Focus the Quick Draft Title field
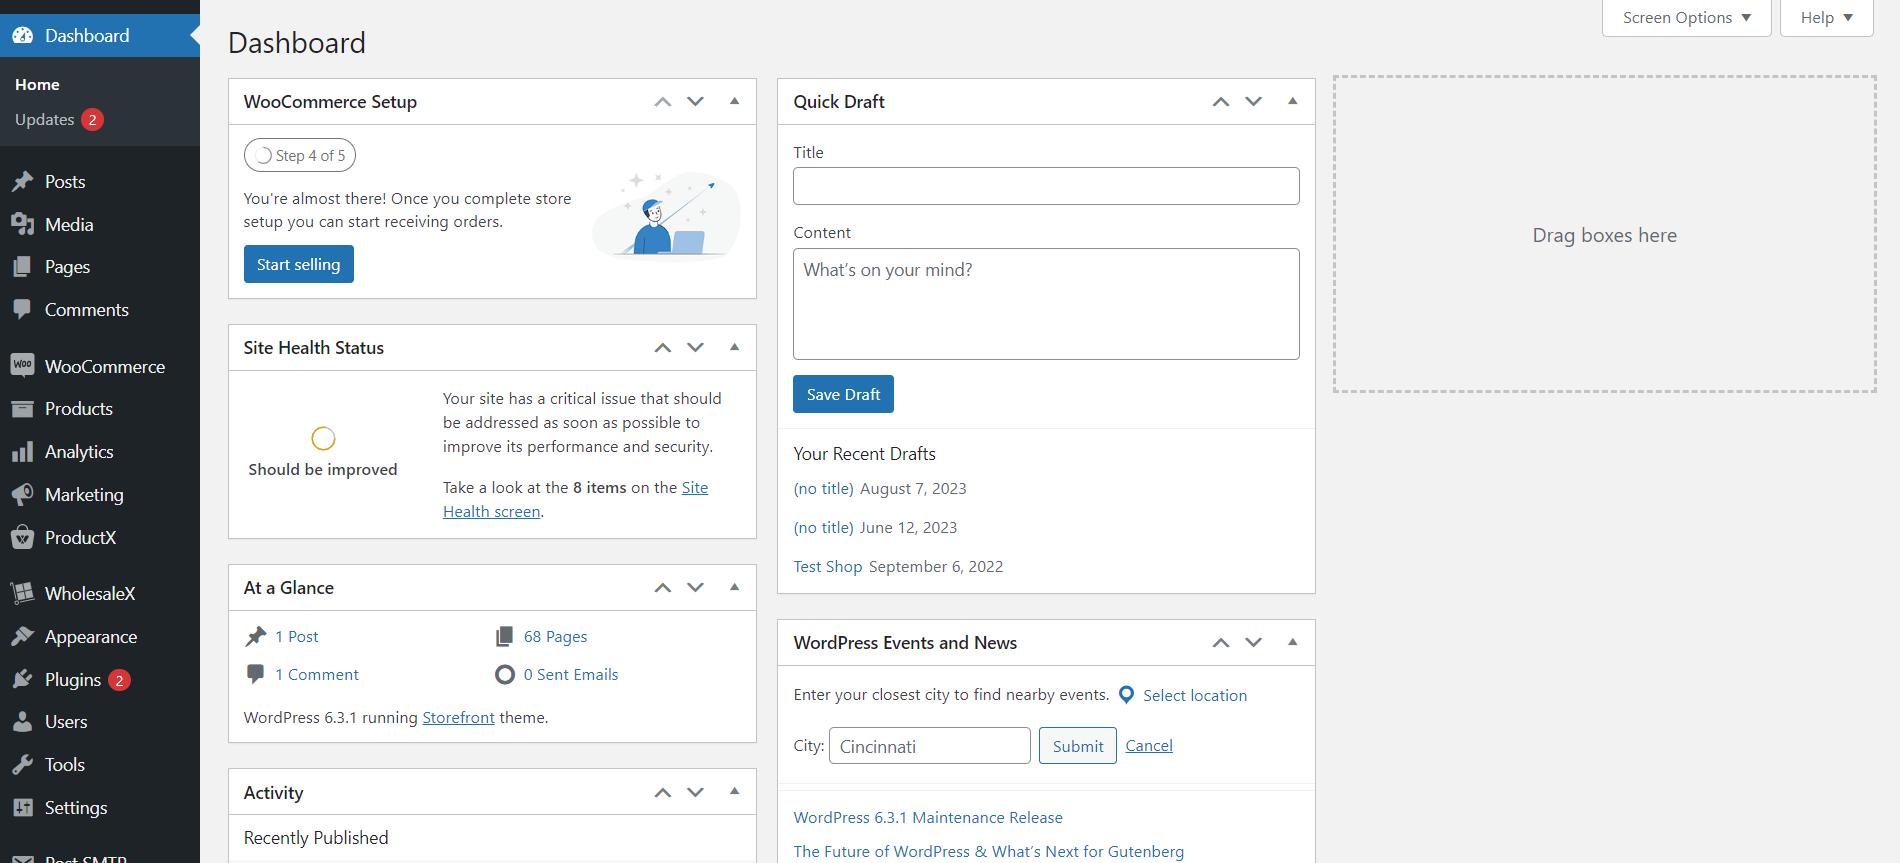The image size is (1900, 863). tap(1046, 186)
